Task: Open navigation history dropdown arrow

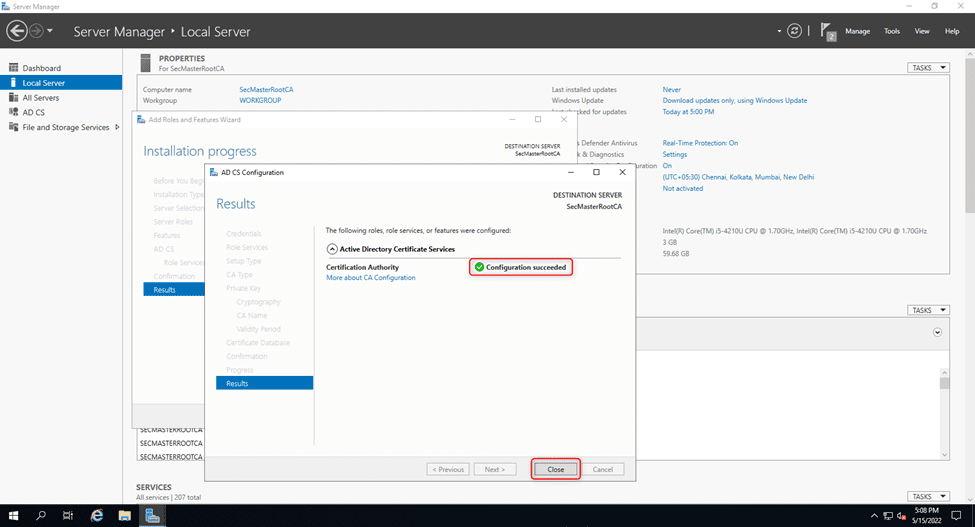Action: 50,30
